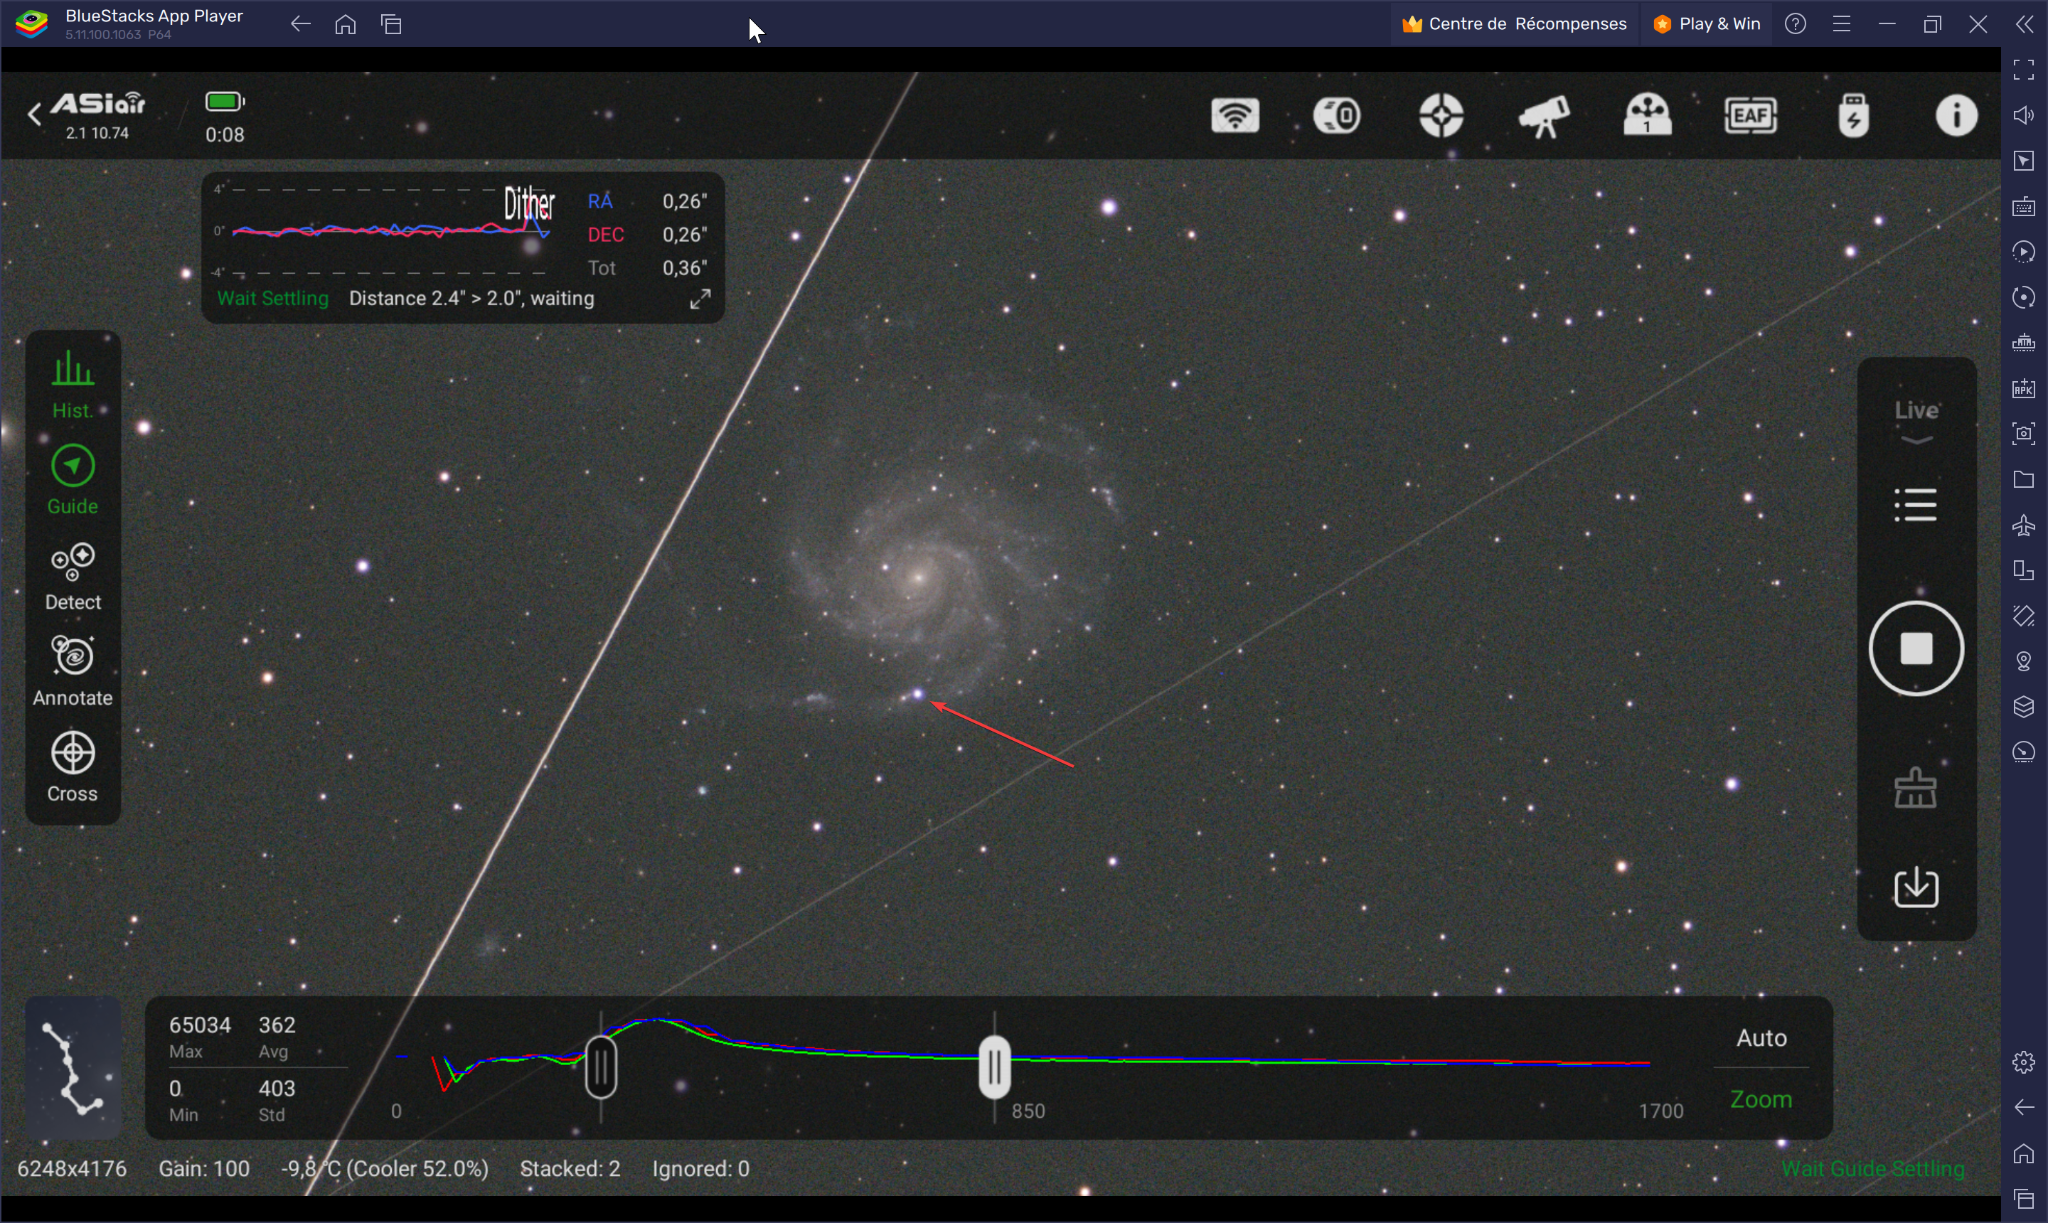The width and height of the screenshot is (2048, 1223).
Task: Collapse the BlueStacks side toolbar
Action: [2024, 24]
